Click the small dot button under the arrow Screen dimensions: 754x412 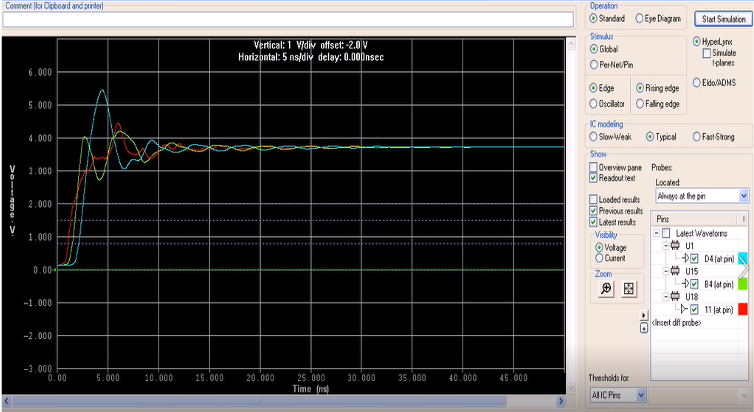(644, 328)
